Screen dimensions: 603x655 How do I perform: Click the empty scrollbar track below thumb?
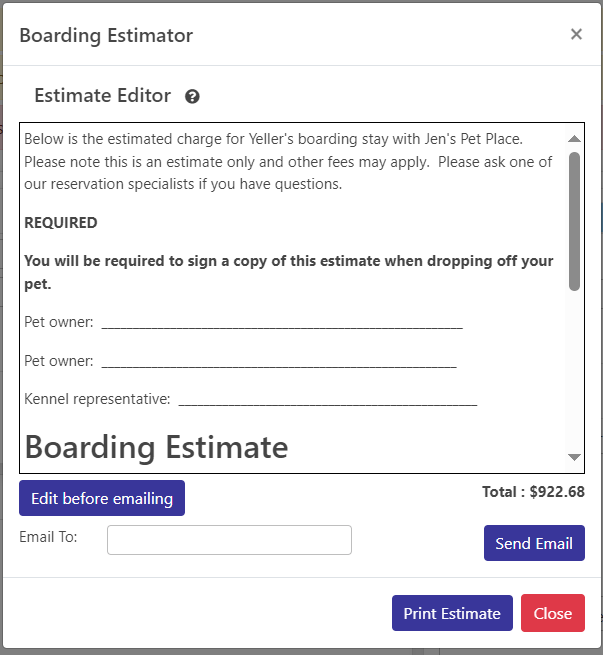pyautogui.click(x=575, y=370)
